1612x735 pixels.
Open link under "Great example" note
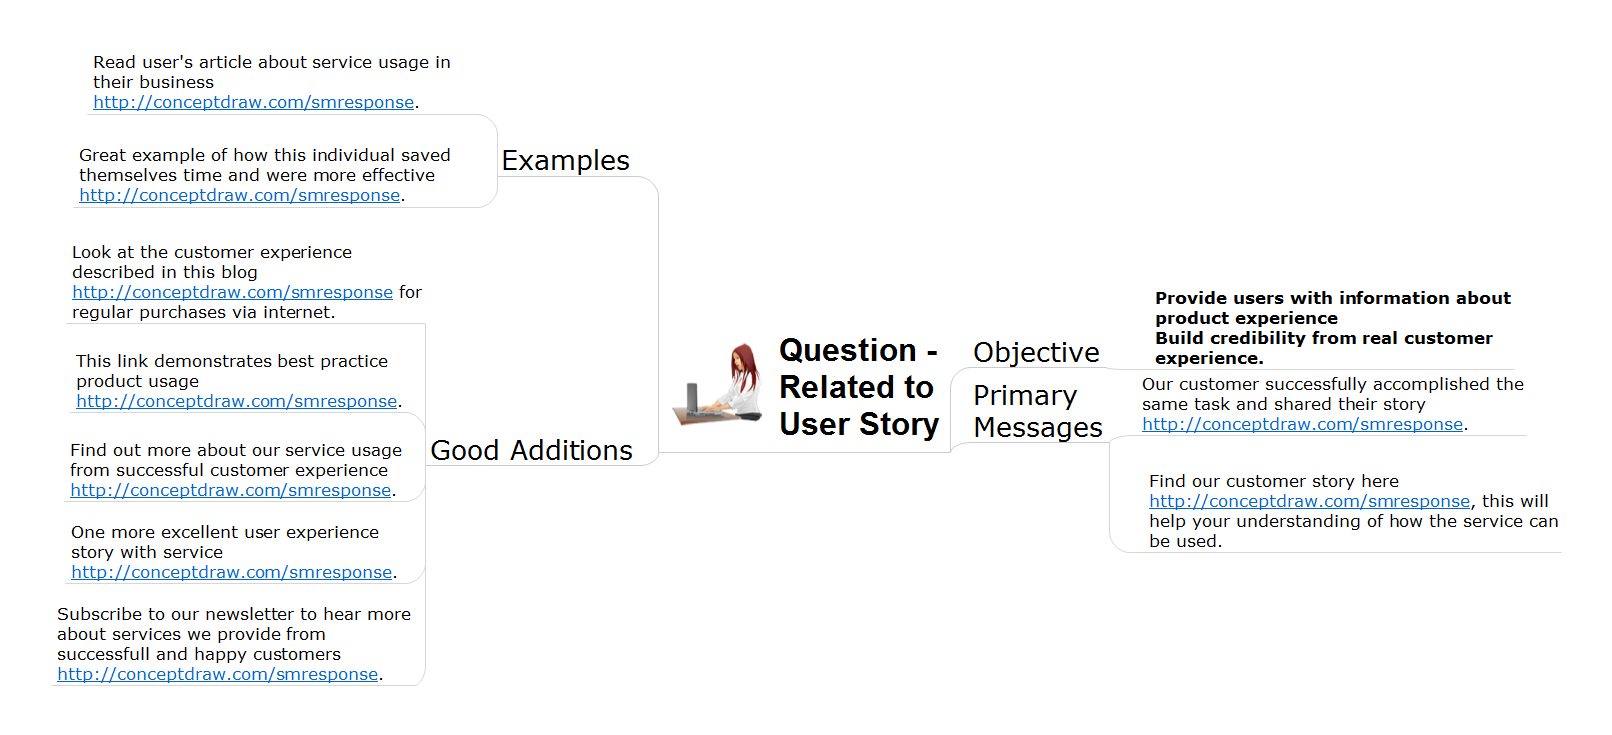[x=239, y=195]
